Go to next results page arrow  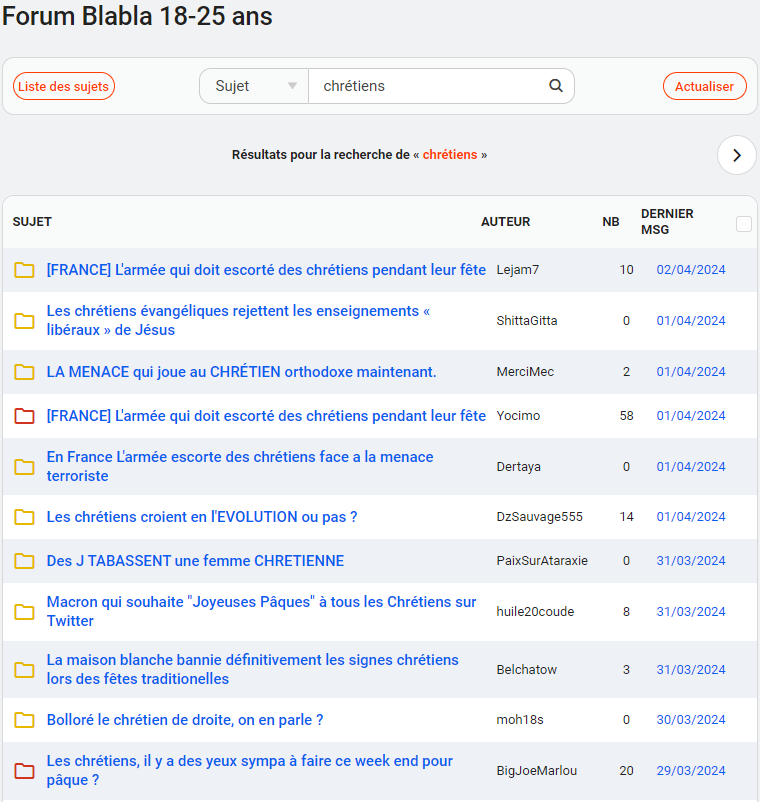pyautogui.click(x=737, y=155)
